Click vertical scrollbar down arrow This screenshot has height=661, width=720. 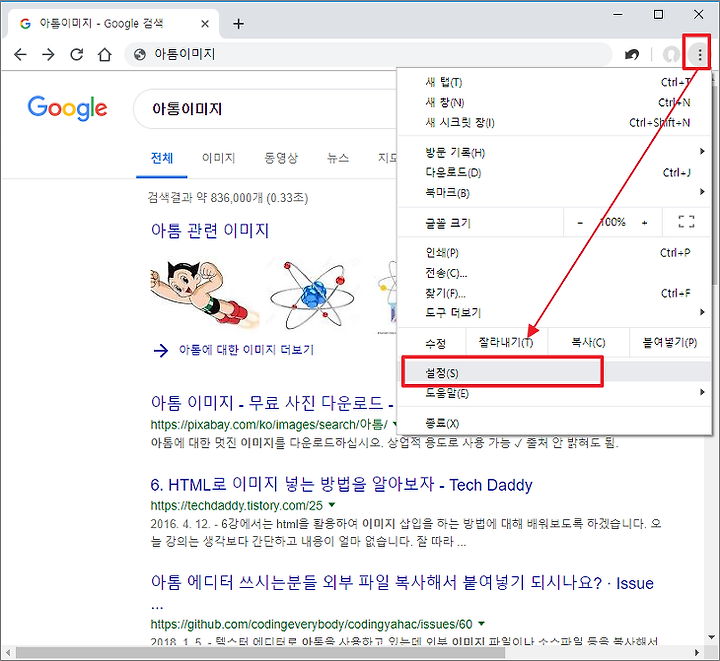712,637
